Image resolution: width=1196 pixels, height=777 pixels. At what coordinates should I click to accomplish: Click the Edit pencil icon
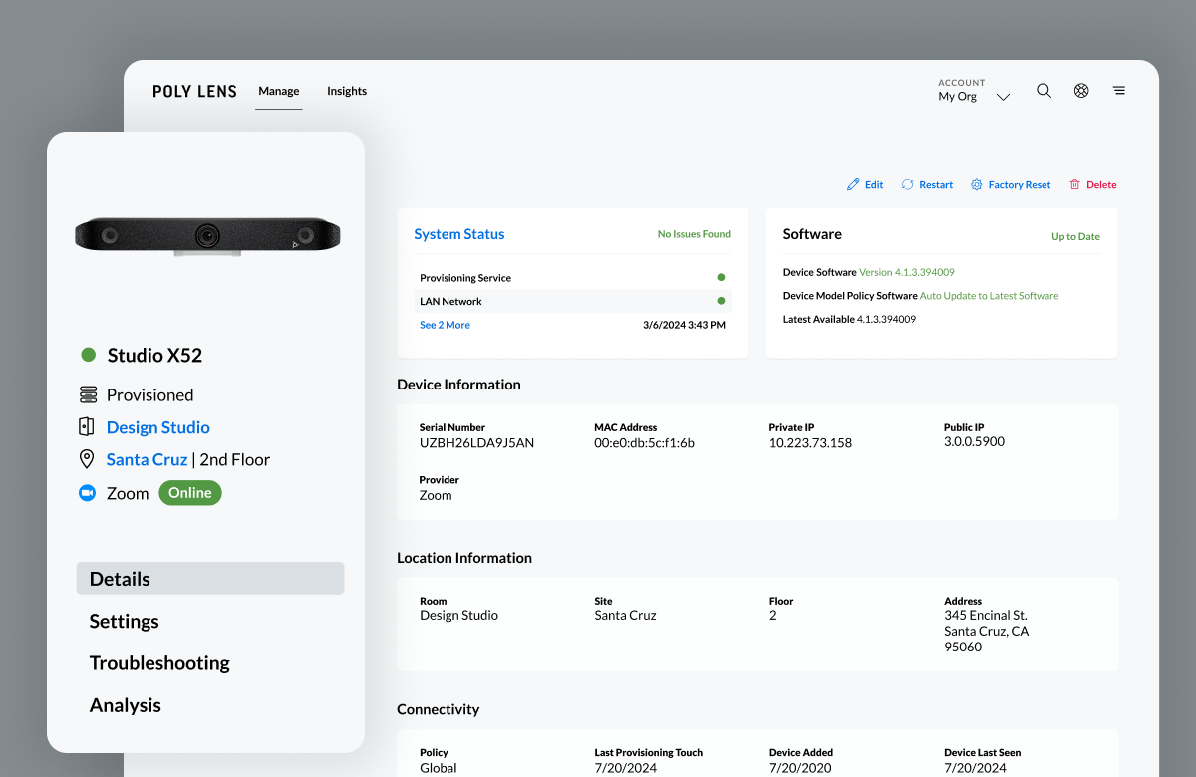853,185
